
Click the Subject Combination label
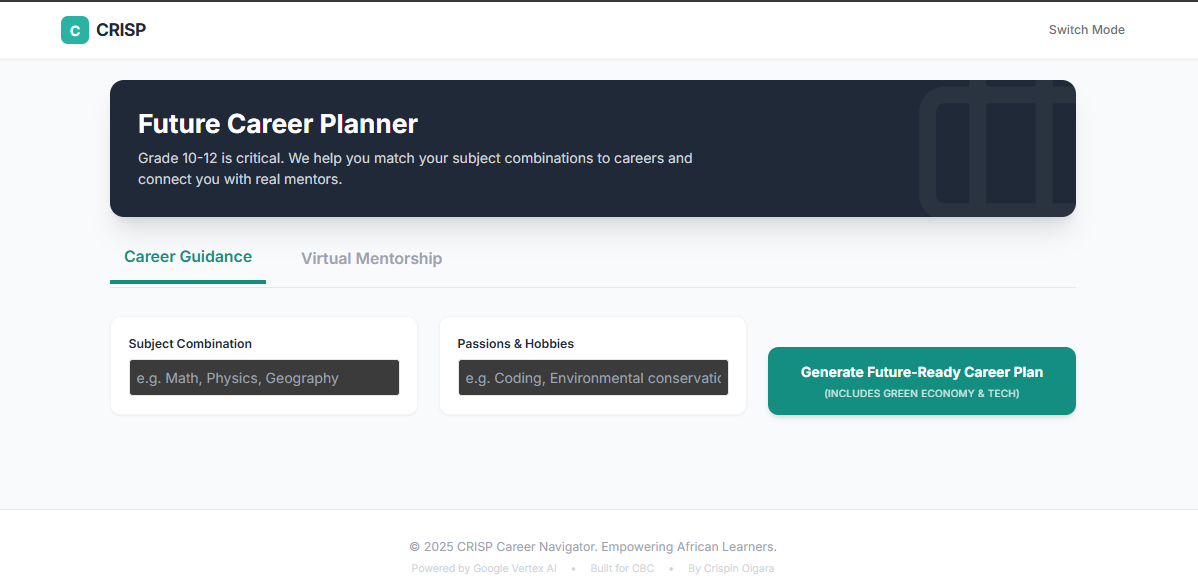pyautogui.click(x=190, y=344)
